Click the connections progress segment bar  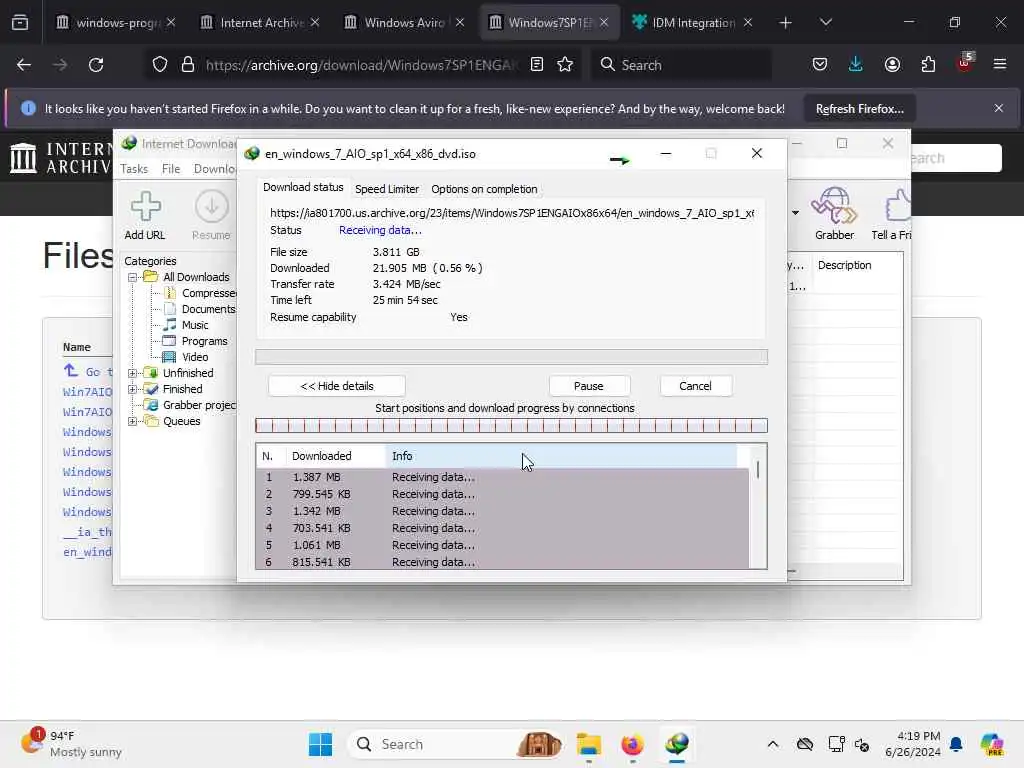point(511,426)
